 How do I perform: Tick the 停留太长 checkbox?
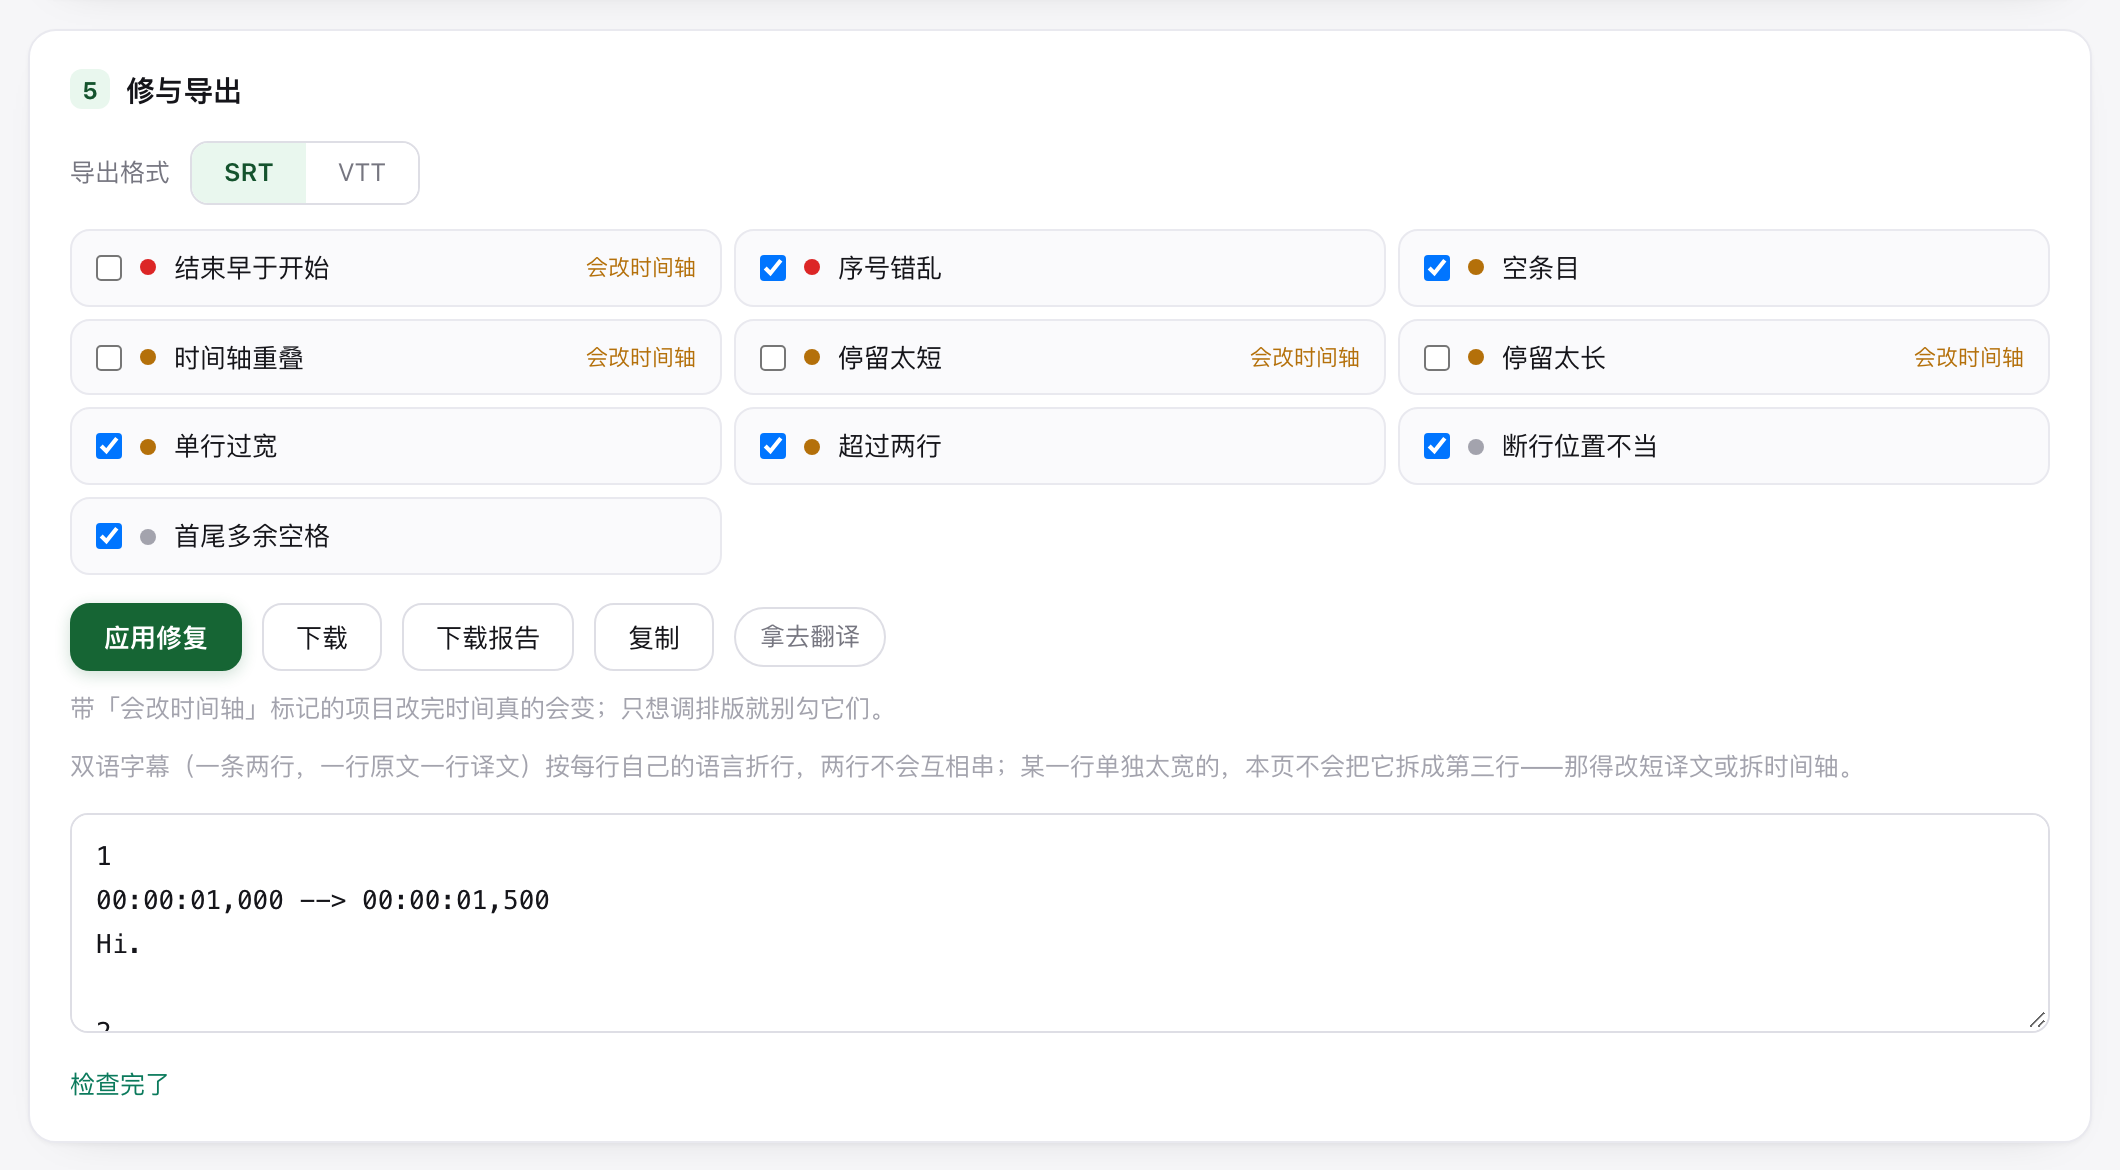click(x=1437, y=358)
